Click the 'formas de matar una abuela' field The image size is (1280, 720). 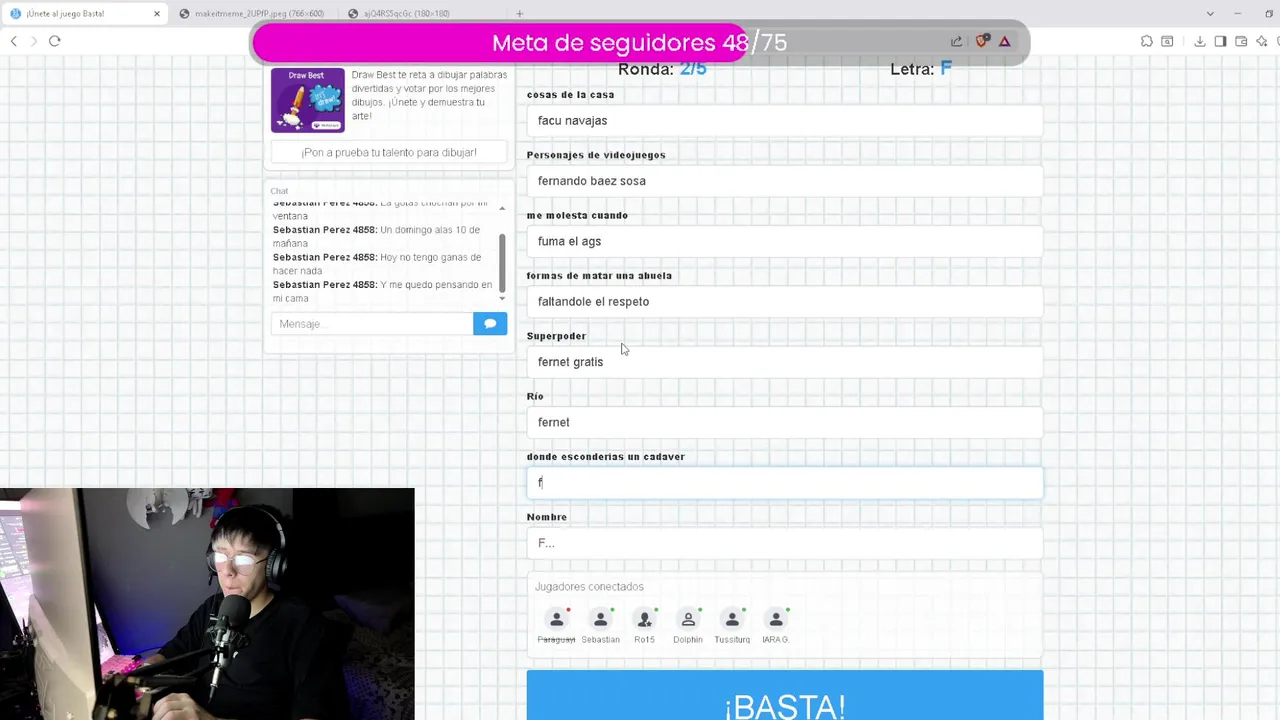(785, 302)
